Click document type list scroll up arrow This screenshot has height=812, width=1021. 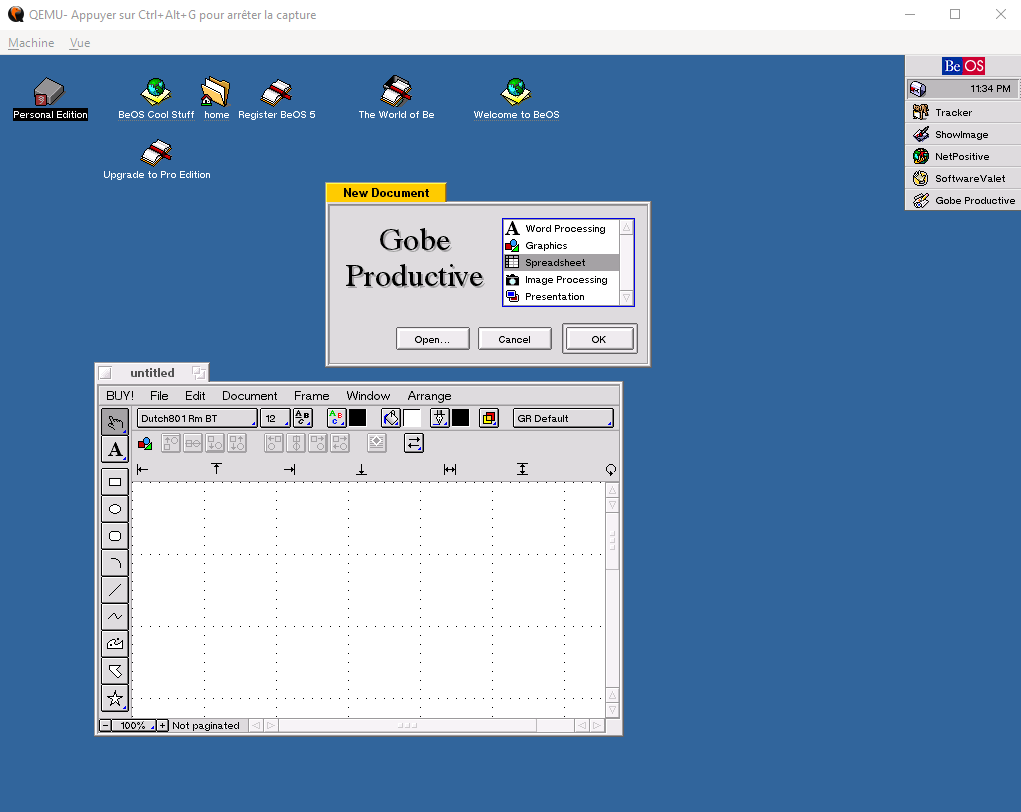click(x=626, y=227)
